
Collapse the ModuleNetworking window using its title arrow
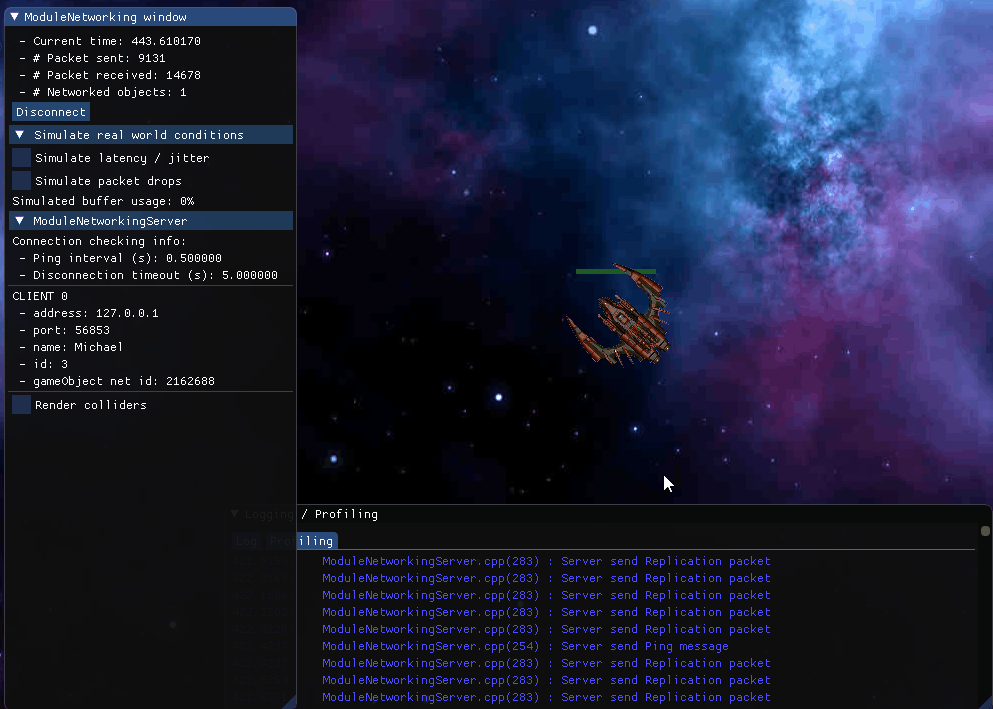click(x=15, y=17)
